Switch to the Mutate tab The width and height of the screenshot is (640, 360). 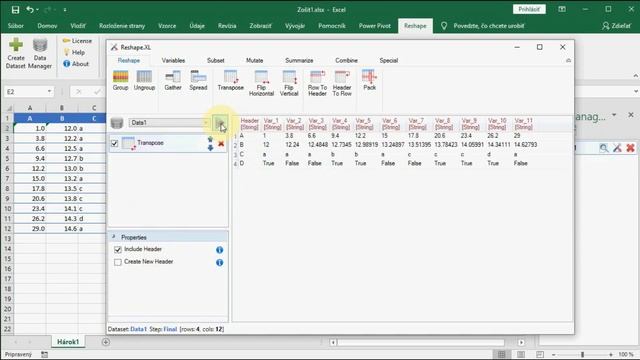click(x=254, y=60)
